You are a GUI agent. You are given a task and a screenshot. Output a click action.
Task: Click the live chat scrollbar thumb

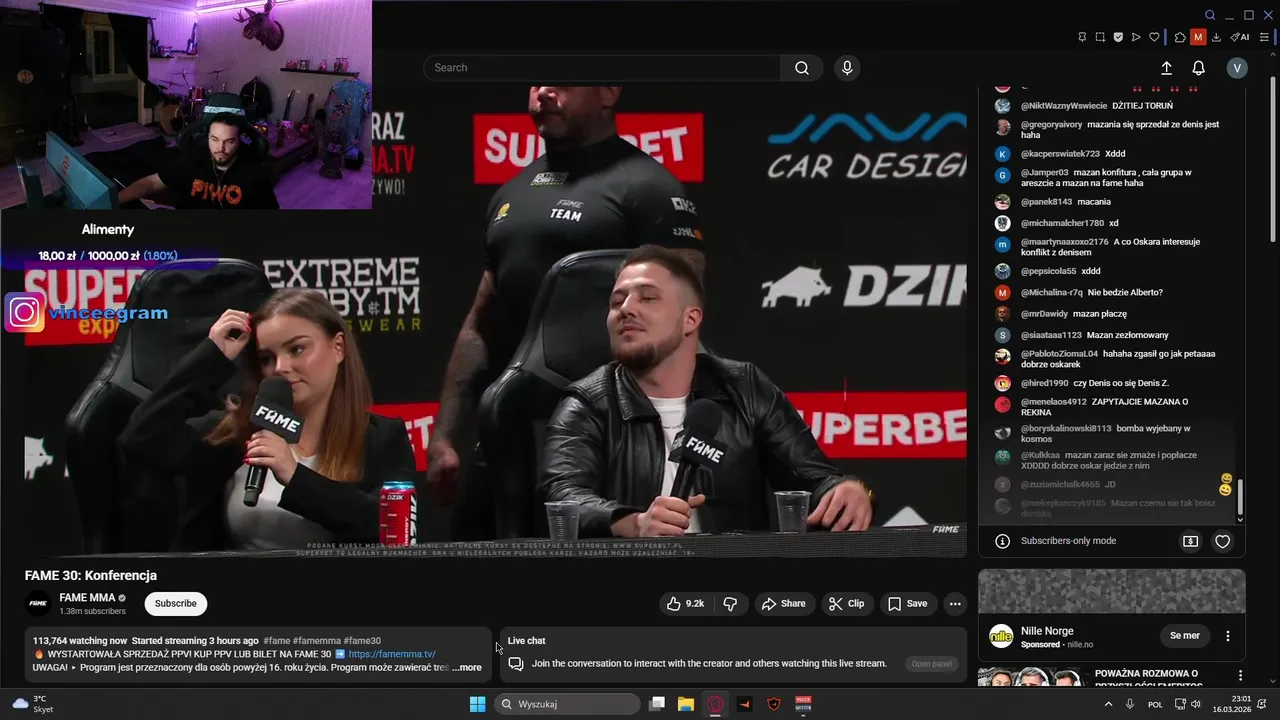[1240, 496]
